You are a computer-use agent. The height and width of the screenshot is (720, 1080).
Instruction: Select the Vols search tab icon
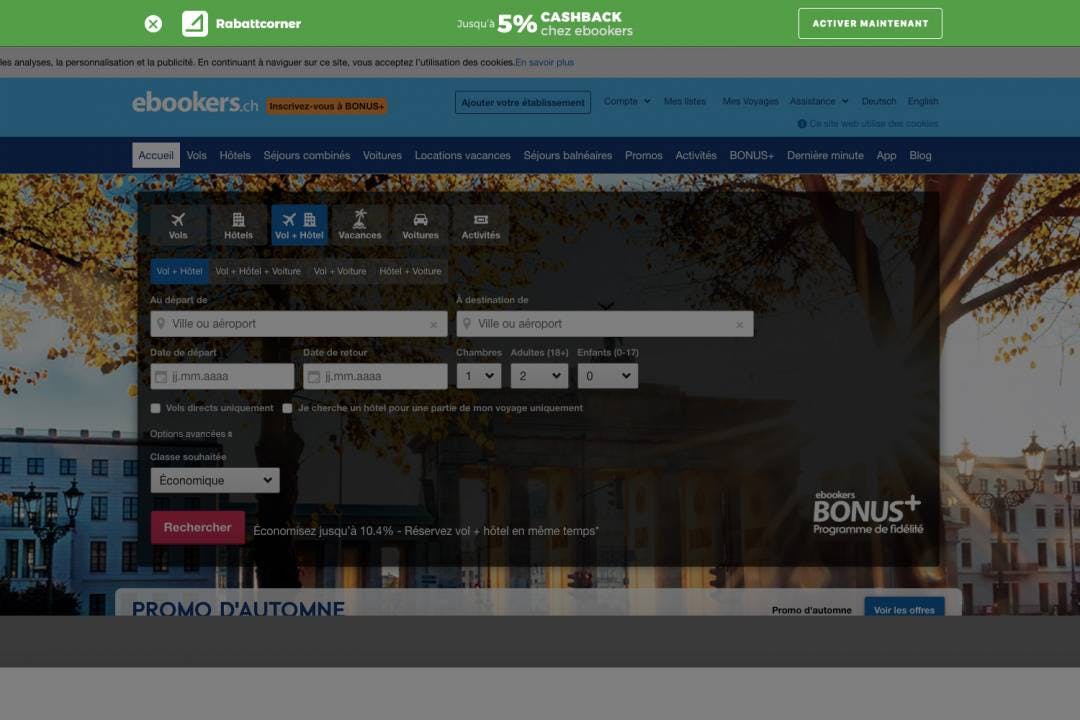179,218
